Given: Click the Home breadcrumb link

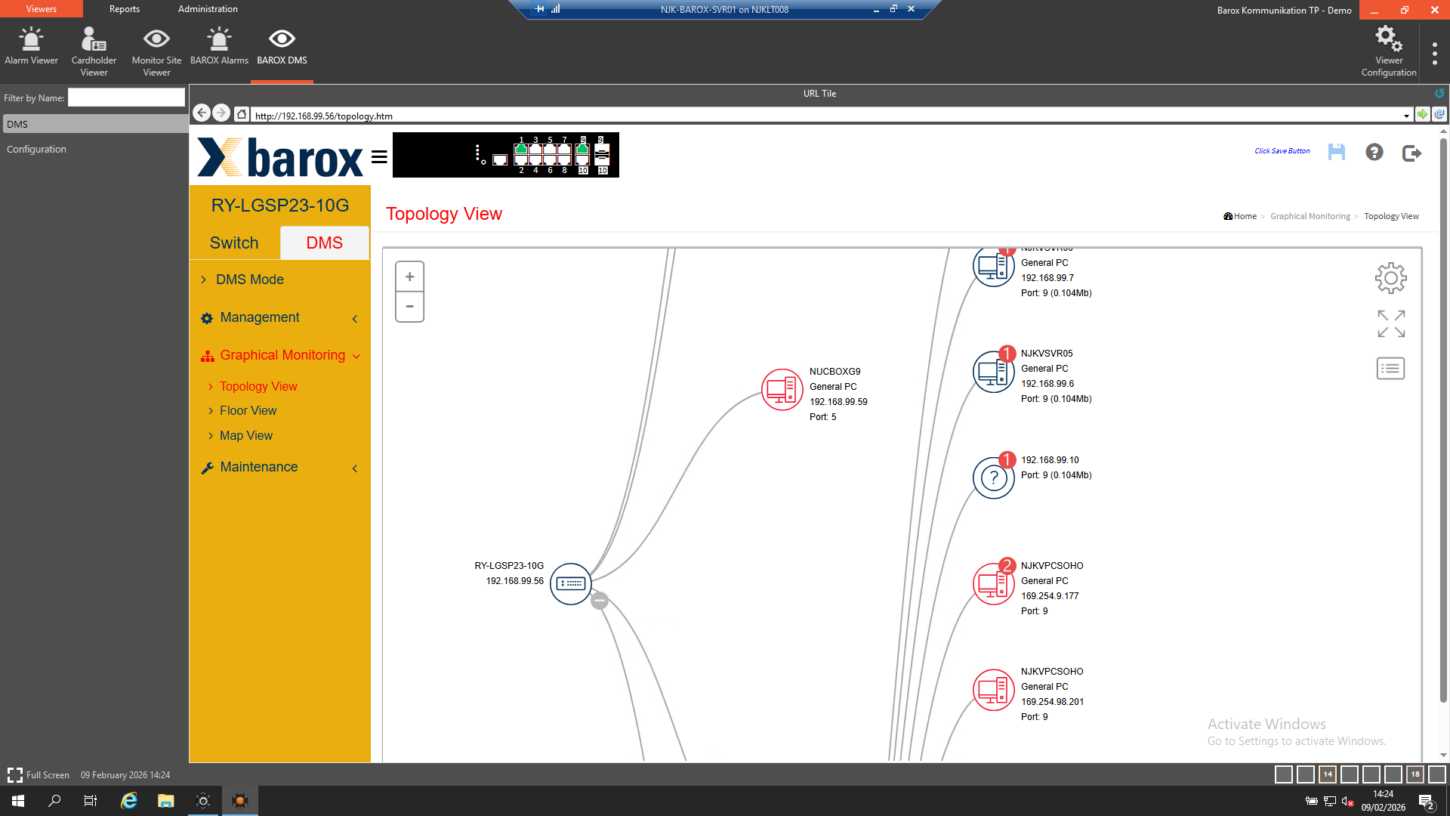Looking at the screenshot, I should point(1245,216).
